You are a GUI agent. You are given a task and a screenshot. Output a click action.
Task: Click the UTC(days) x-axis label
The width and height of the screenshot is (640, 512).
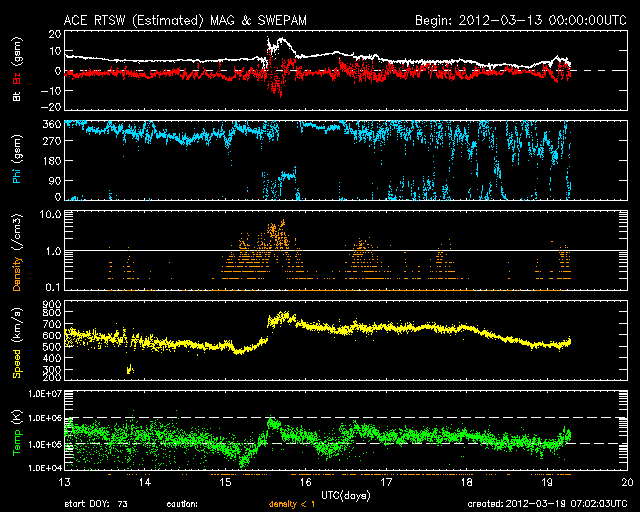(344, 495)
